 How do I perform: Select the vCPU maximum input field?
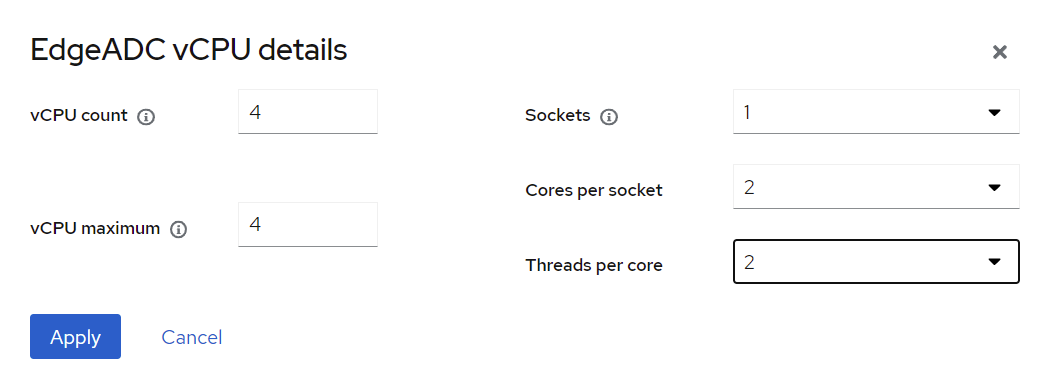pyautogui.click(x=308, y=224)
